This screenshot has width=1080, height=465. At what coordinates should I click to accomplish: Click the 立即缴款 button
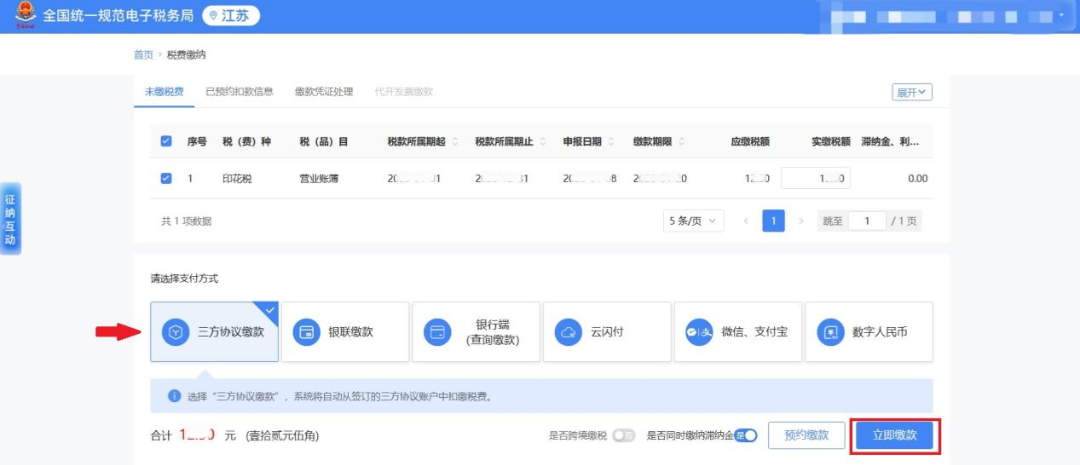pyautogui.click(x=895, y=435)
